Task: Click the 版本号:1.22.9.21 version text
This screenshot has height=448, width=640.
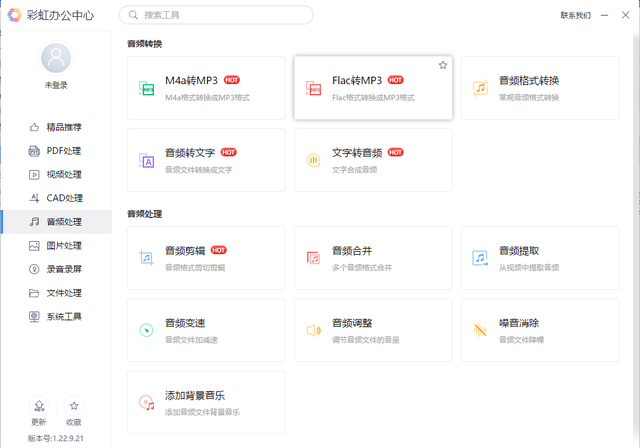Action: point(56,438)
